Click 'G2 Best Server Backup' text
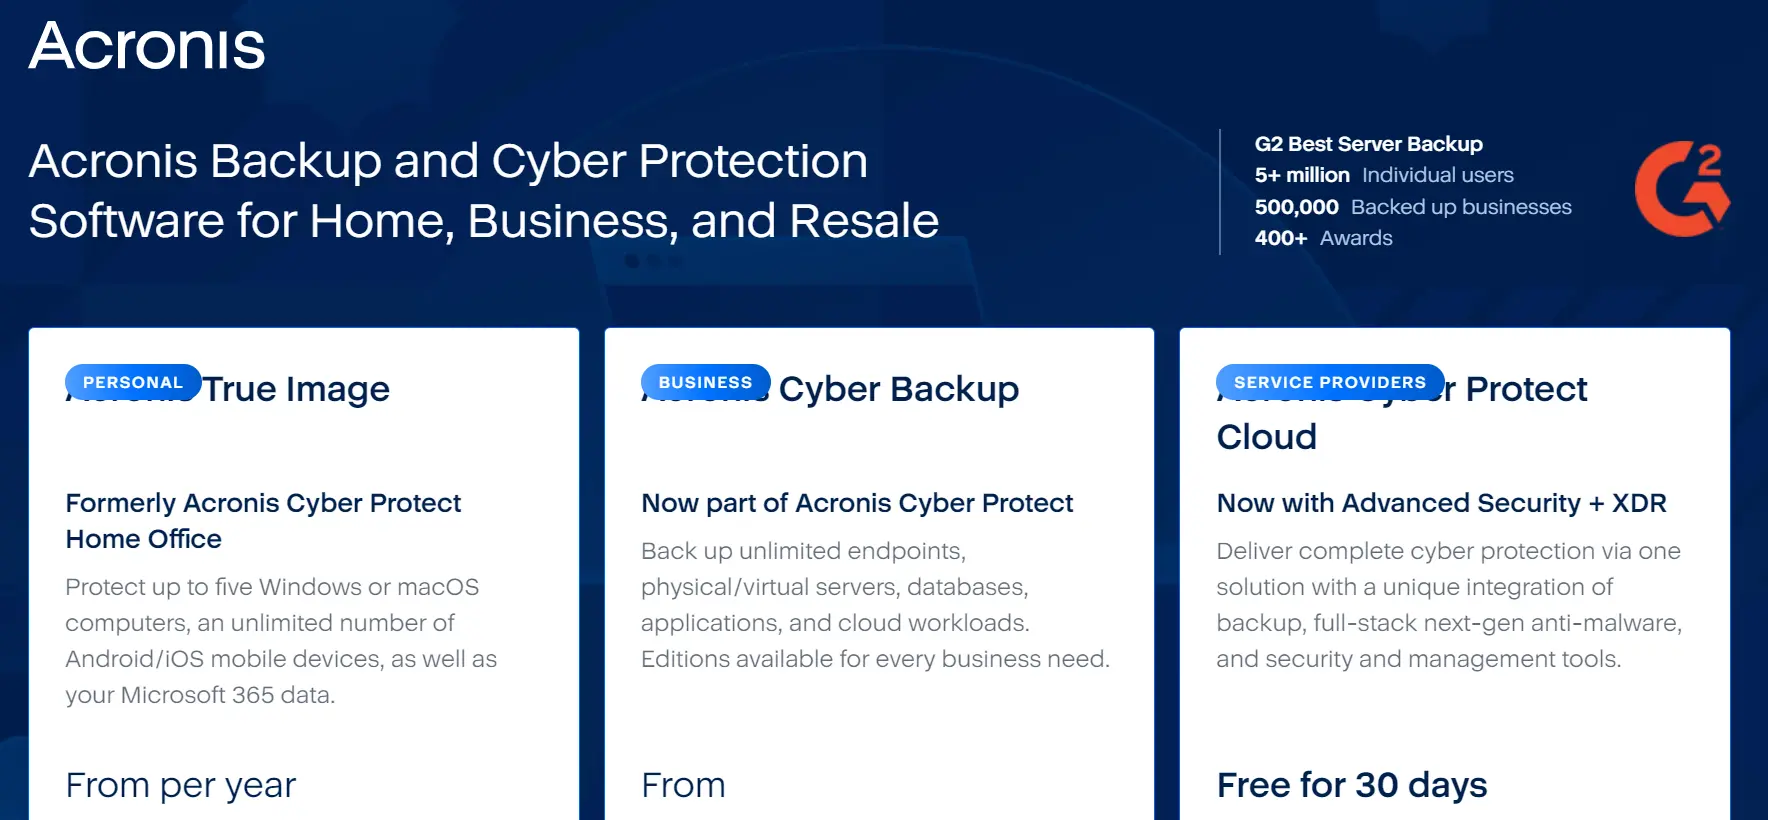Image resolution: width=1768 pixels, height=820 pixels. tap(1368, 144)
